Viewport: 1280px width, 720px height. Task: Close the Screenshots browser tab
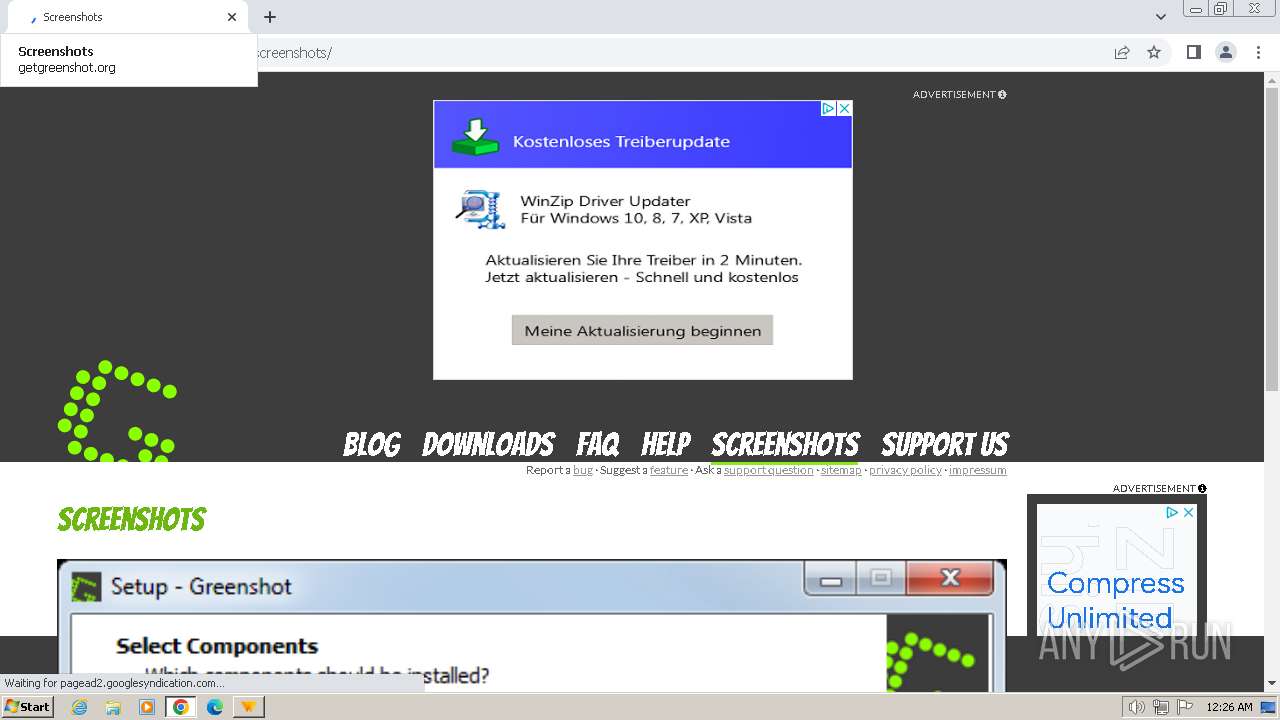click(232, 17)
